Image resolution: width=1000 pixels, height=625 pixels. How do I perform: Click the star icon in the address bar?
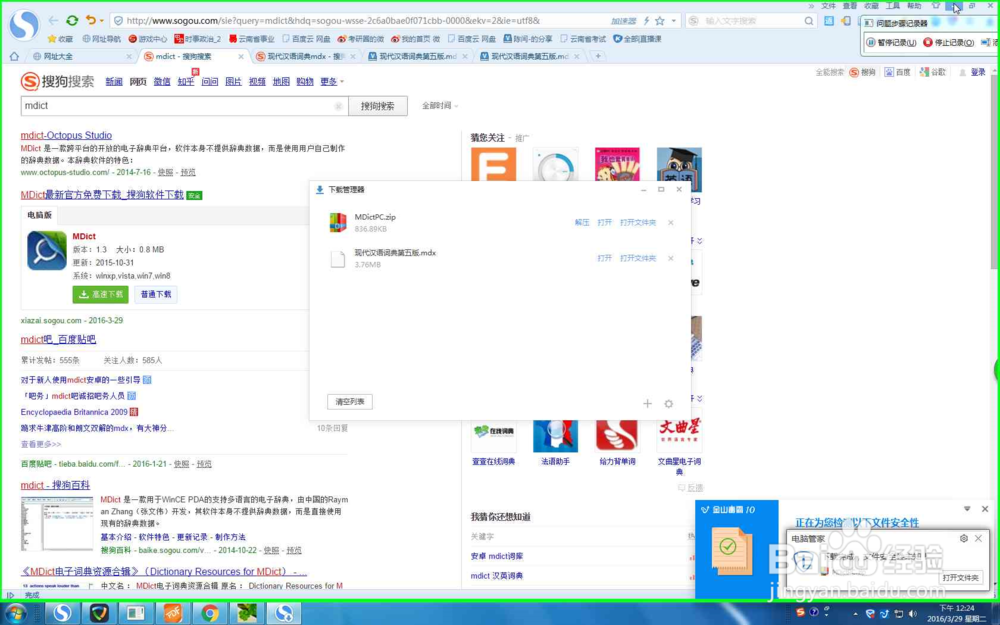pos(660,21)
